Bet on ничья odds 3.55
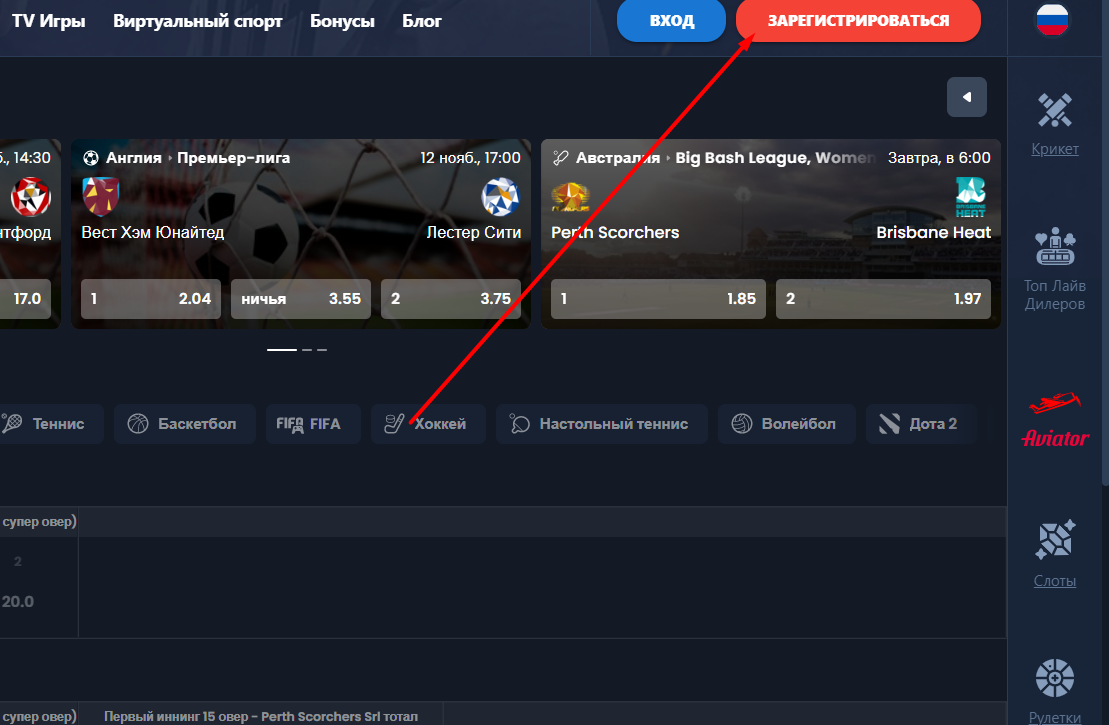This screenshot has height=725, width=1109. pos(301,298)
